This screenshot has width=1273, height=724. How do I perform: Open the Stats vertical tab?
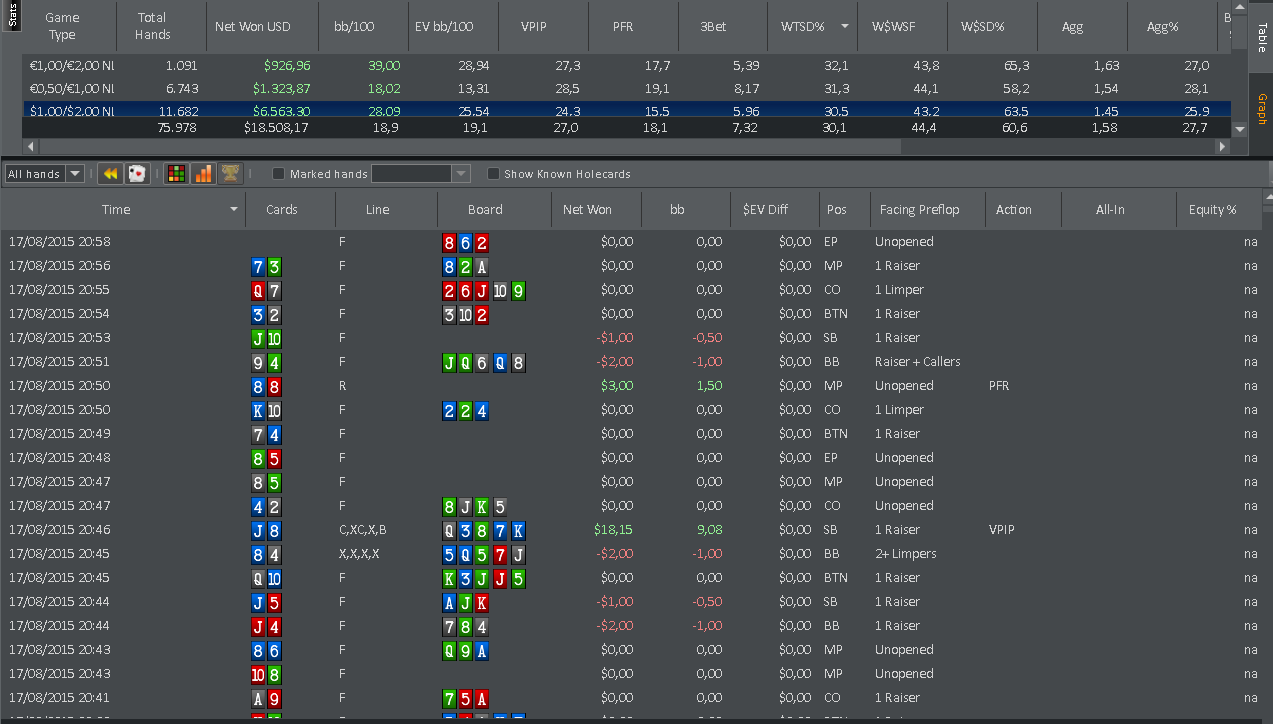pos(11,15)
